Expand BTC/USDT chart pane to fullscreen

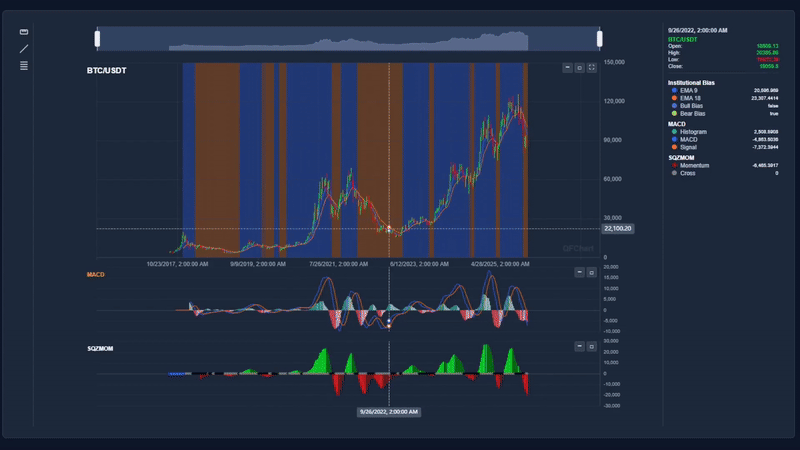pos(591,68)
